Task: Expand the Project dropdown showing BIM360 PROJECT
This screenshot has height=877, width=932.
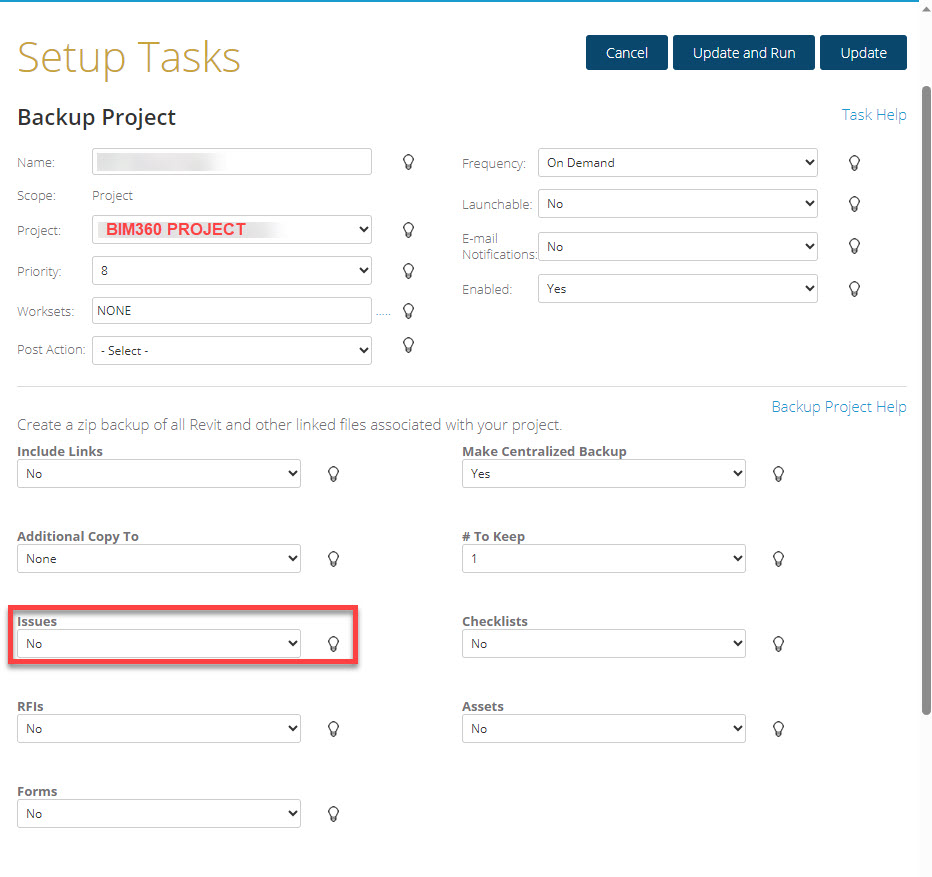Action: [x=231, y=230]
